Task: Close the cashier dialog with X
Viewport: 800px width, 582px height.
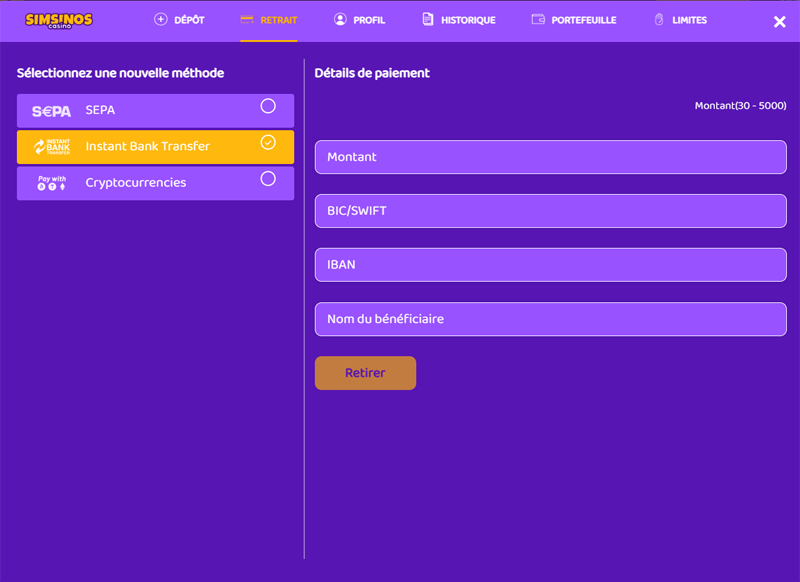Action: click(780, 22)
